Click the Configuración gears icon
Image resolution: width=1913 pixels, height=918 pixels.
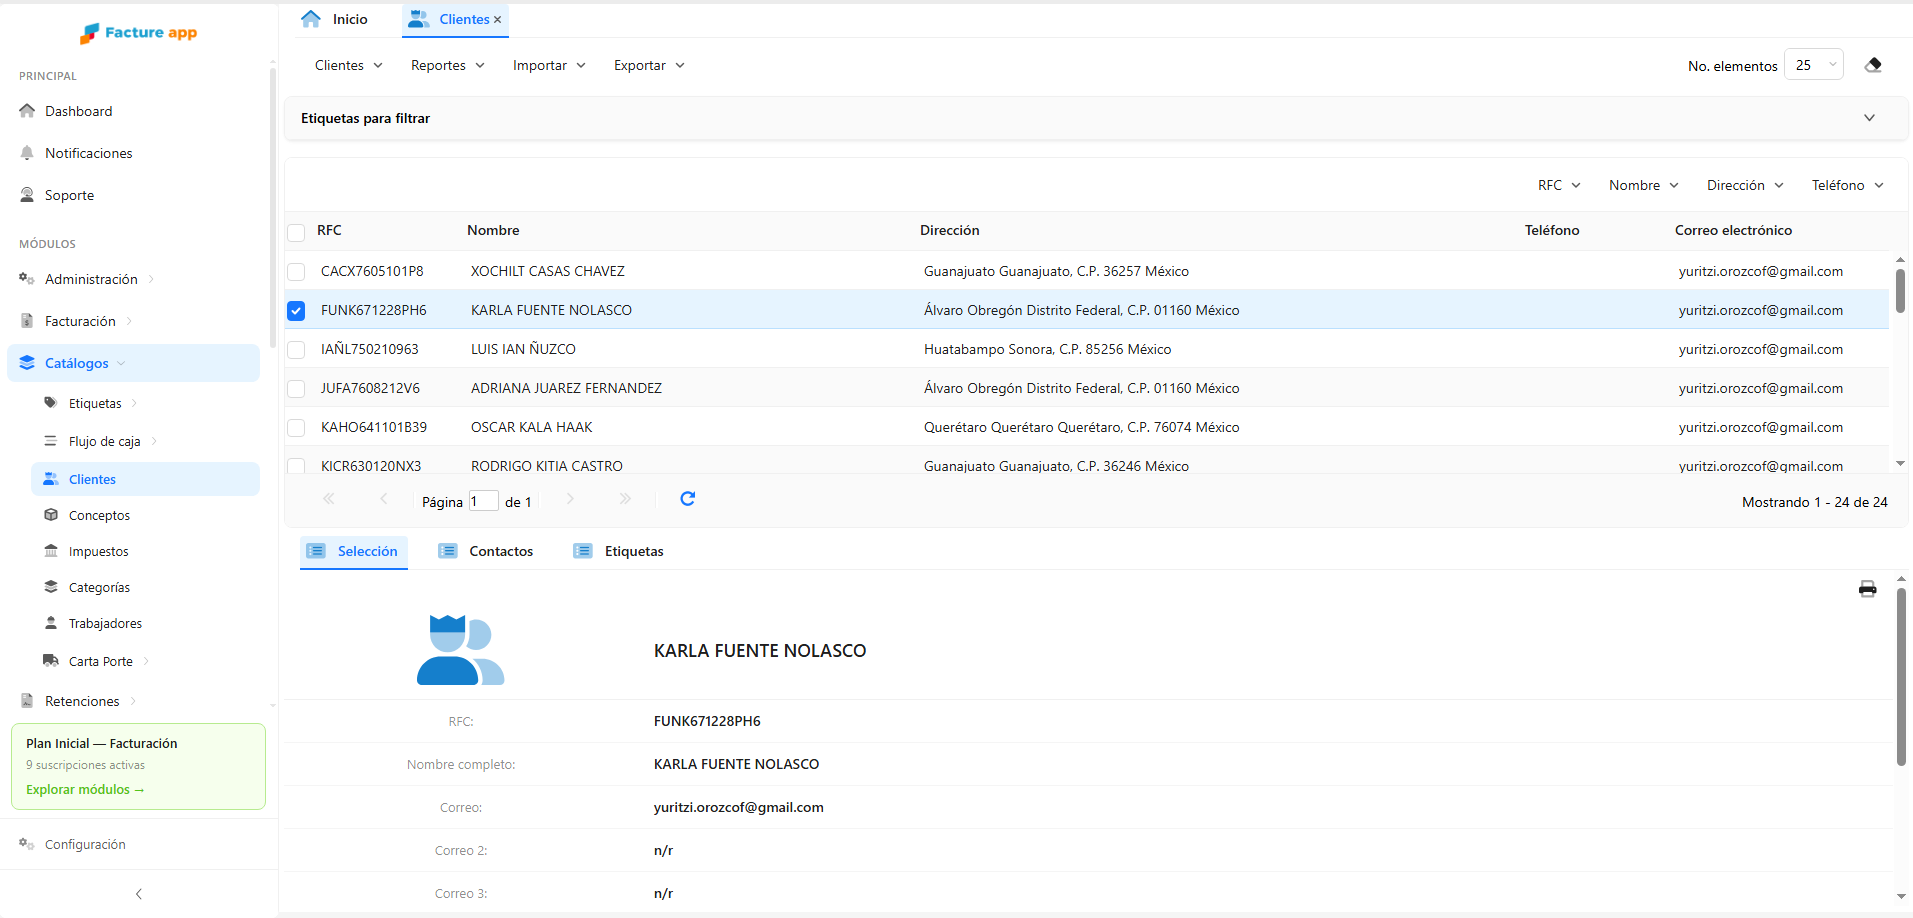click(x=27, y=844)
